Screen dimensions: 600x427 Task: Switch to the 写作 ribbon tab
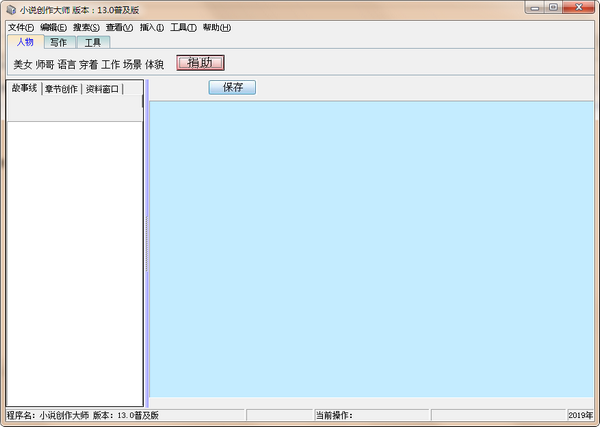click(59, 42)
